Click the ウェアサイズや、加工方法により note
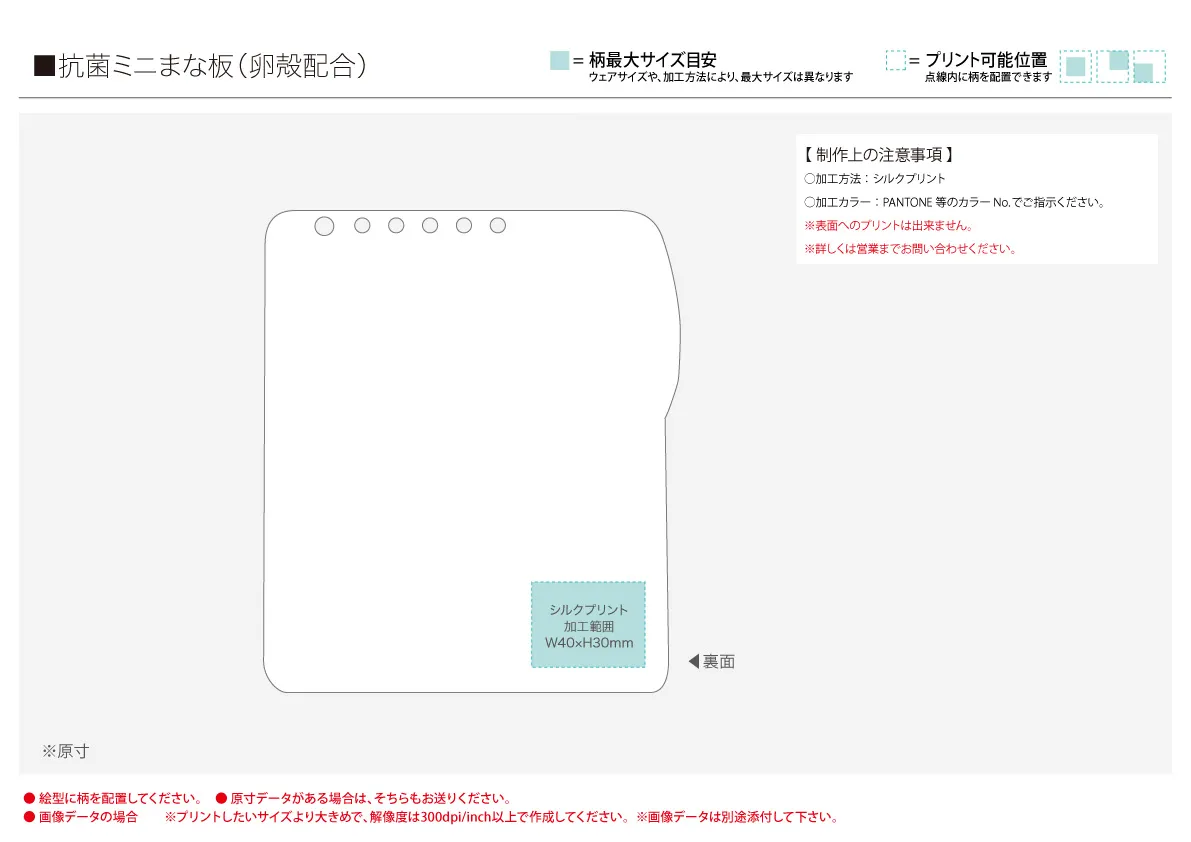The height and width of the screenshot is (842, 1191). pos(721,77)
